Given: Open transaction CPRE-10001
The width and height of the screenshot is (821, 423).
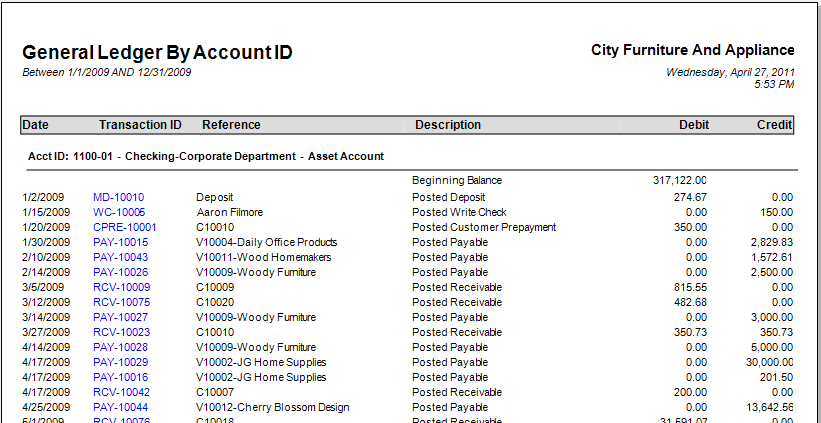Looking at the screenshot, I should [125, 227].
